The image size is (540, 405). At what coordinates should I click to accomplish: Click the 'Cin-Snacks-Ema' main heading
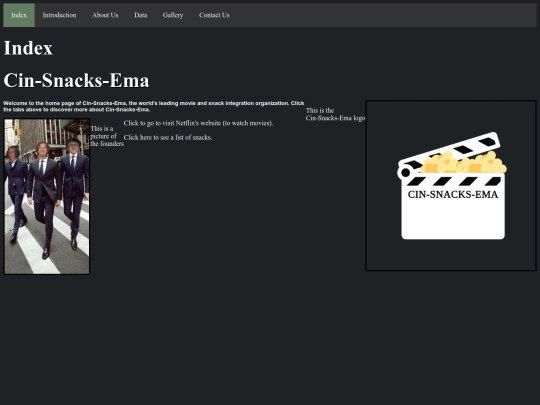tap(76, 80)
